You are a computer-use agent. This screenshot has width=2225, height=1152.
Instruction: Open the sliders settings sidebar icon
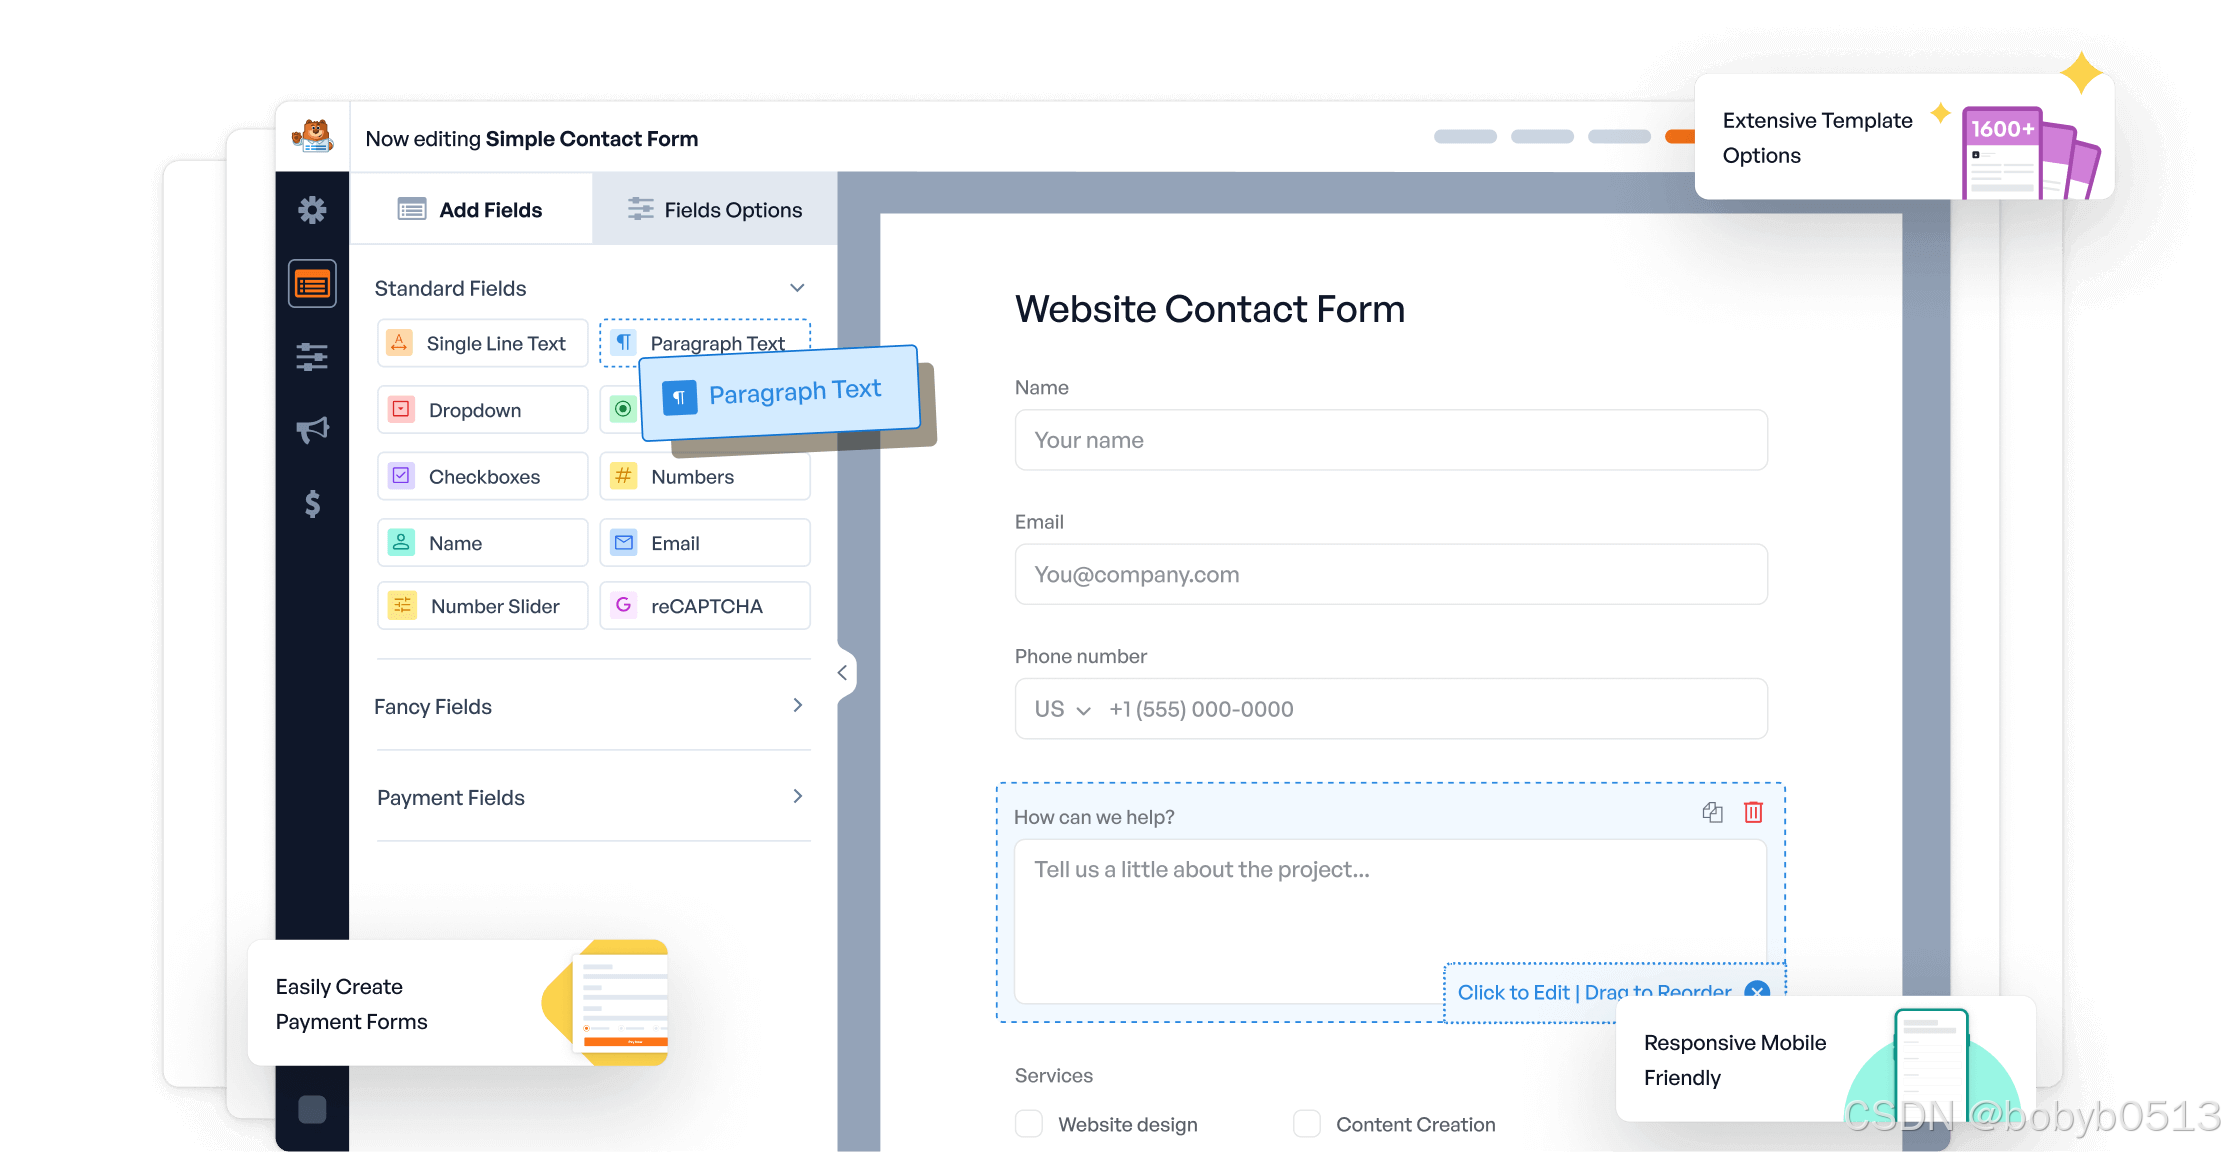tap(312, 357)
